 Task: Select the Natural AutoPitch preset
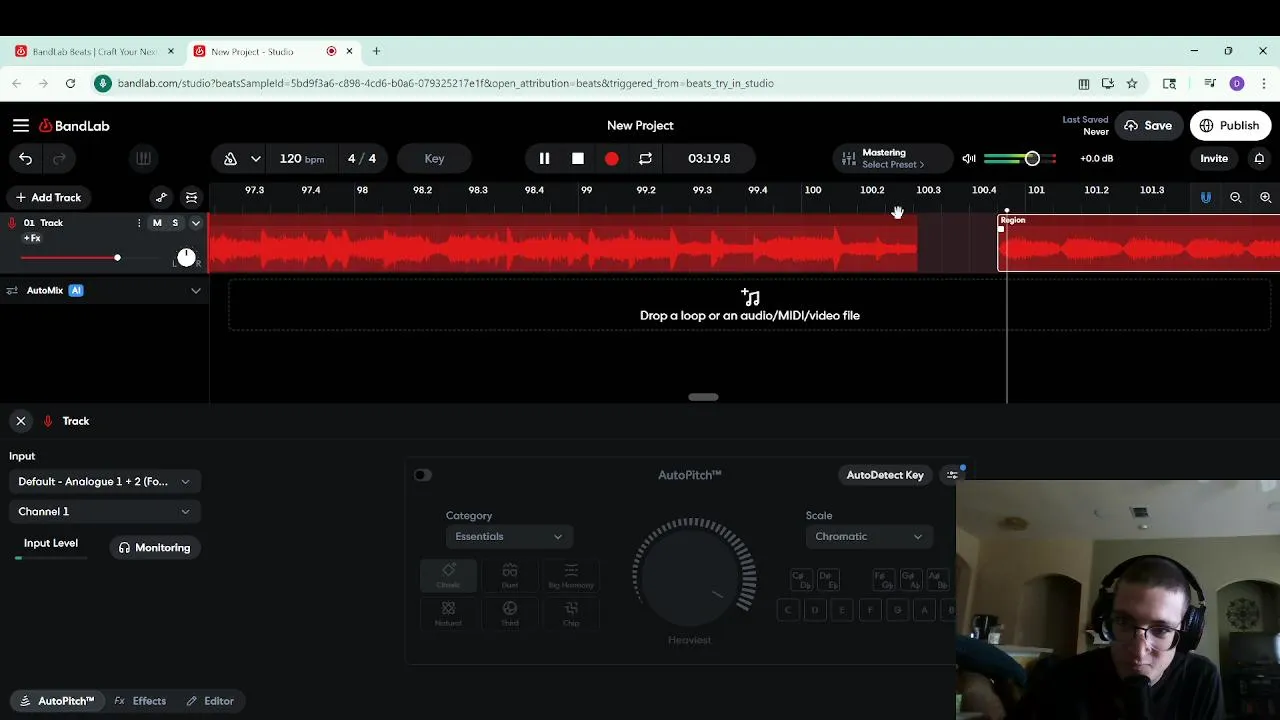click(x=448, y=613)
